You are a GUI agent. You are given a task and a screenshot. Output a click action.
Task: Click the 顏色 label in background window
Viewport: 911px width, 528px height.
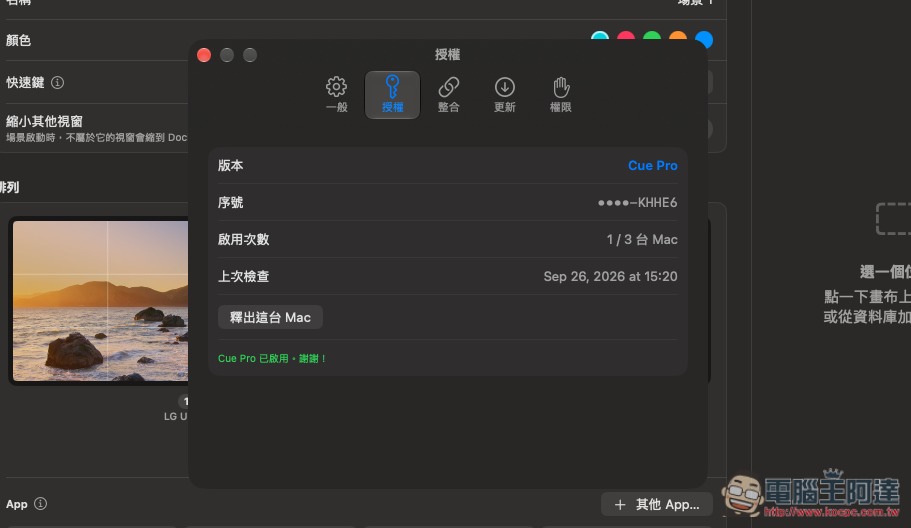[18, 40]
